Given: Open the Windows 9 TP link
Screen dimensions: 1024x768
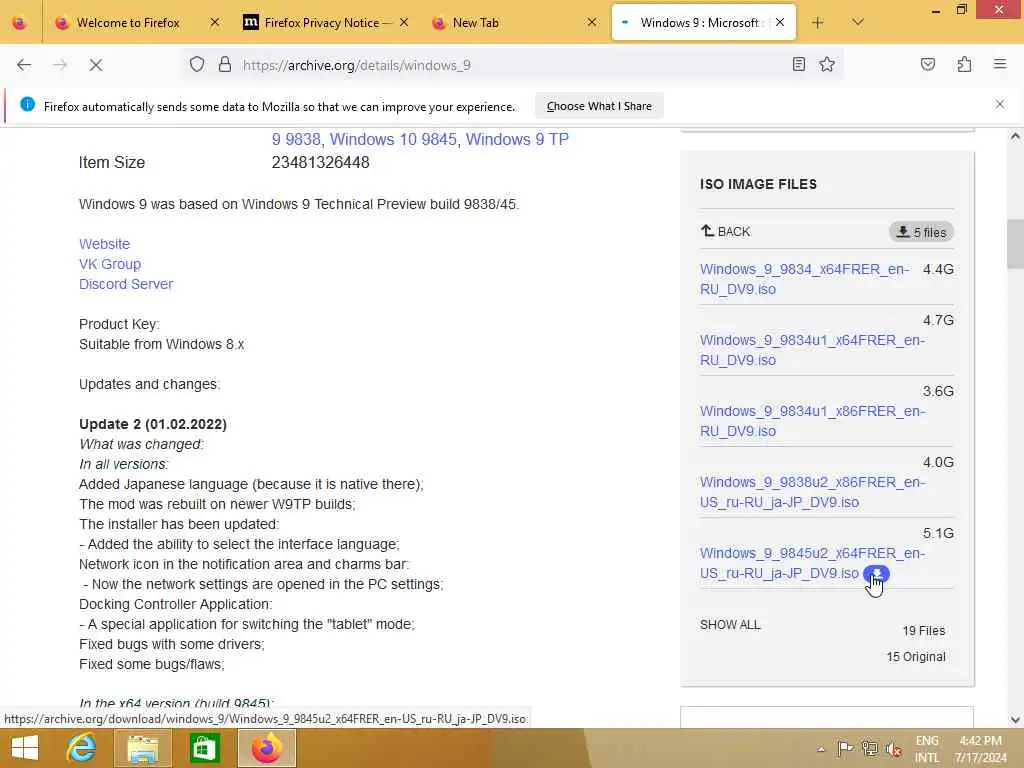Looking at the screenshot, I should 517,139.
